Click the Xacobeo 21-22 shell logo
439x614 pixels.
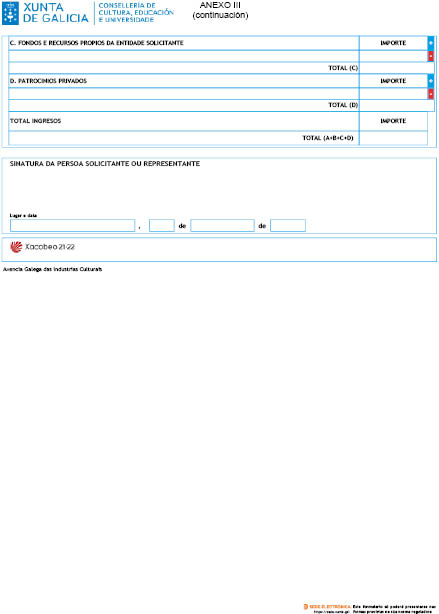click(16, 247)
